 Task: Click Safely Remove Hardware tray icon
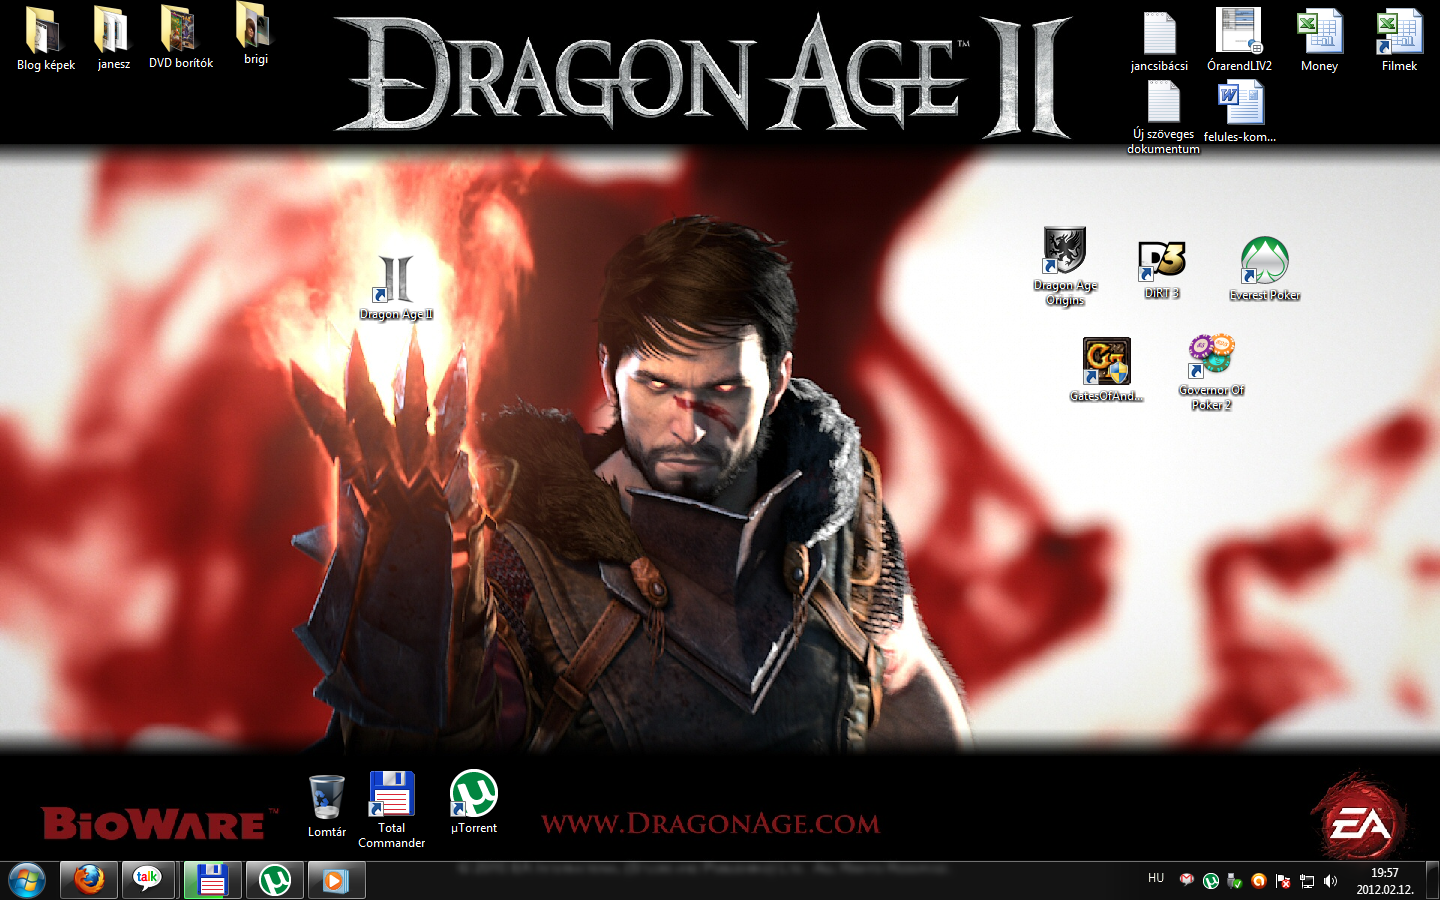click(x=1234, y=881)
